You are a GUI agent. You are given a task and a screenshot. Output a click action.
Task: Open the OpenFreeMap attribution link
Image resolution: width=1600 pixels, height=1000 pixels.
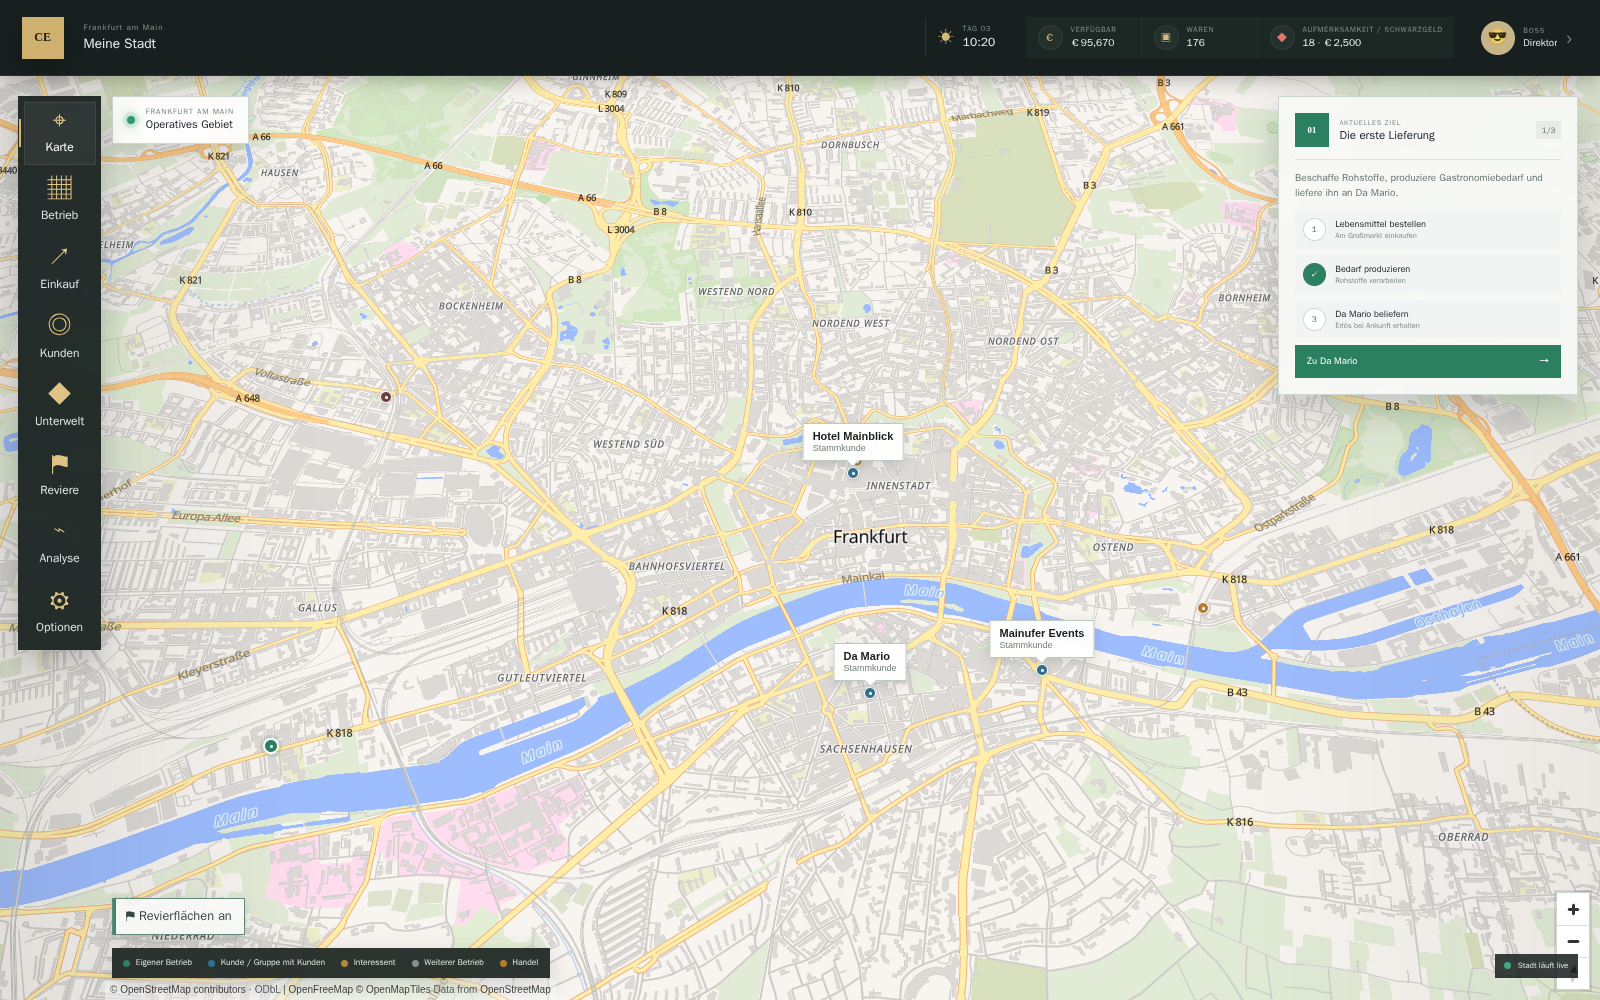click(x=321, y=990)
